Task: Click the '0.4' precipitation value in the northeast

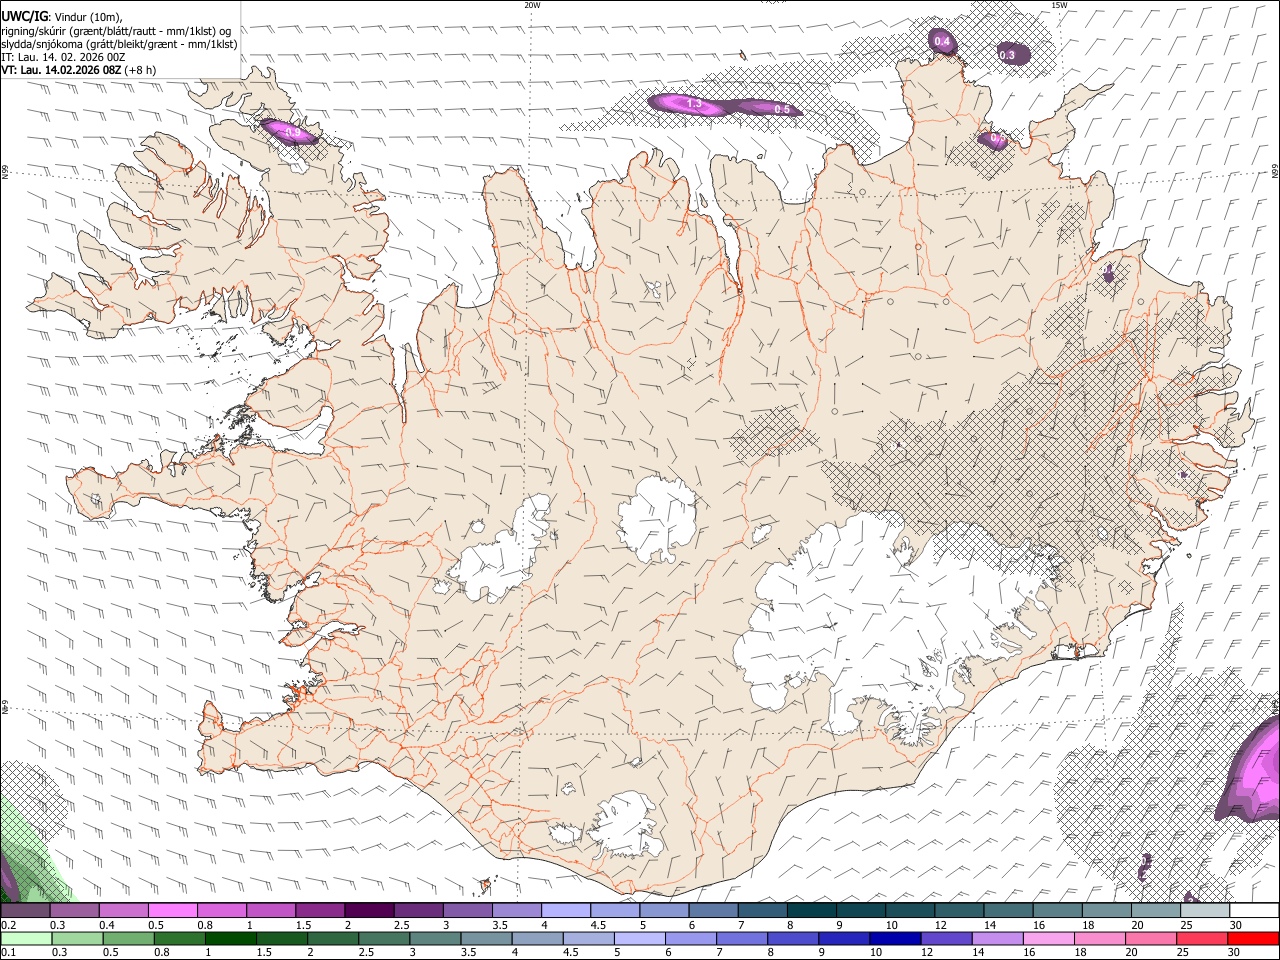Action: [x=942, y=41]
